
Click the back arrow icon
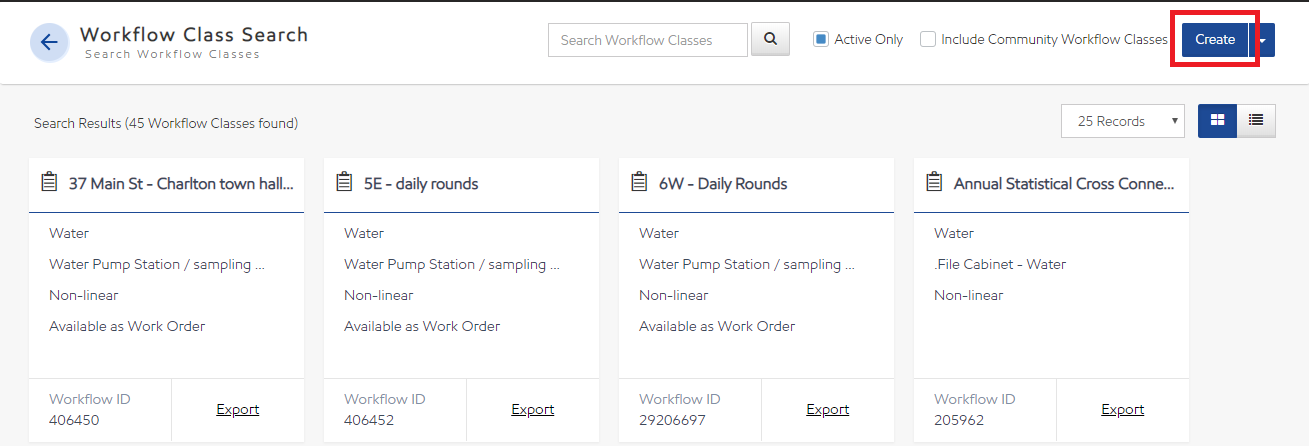point(48,42)
